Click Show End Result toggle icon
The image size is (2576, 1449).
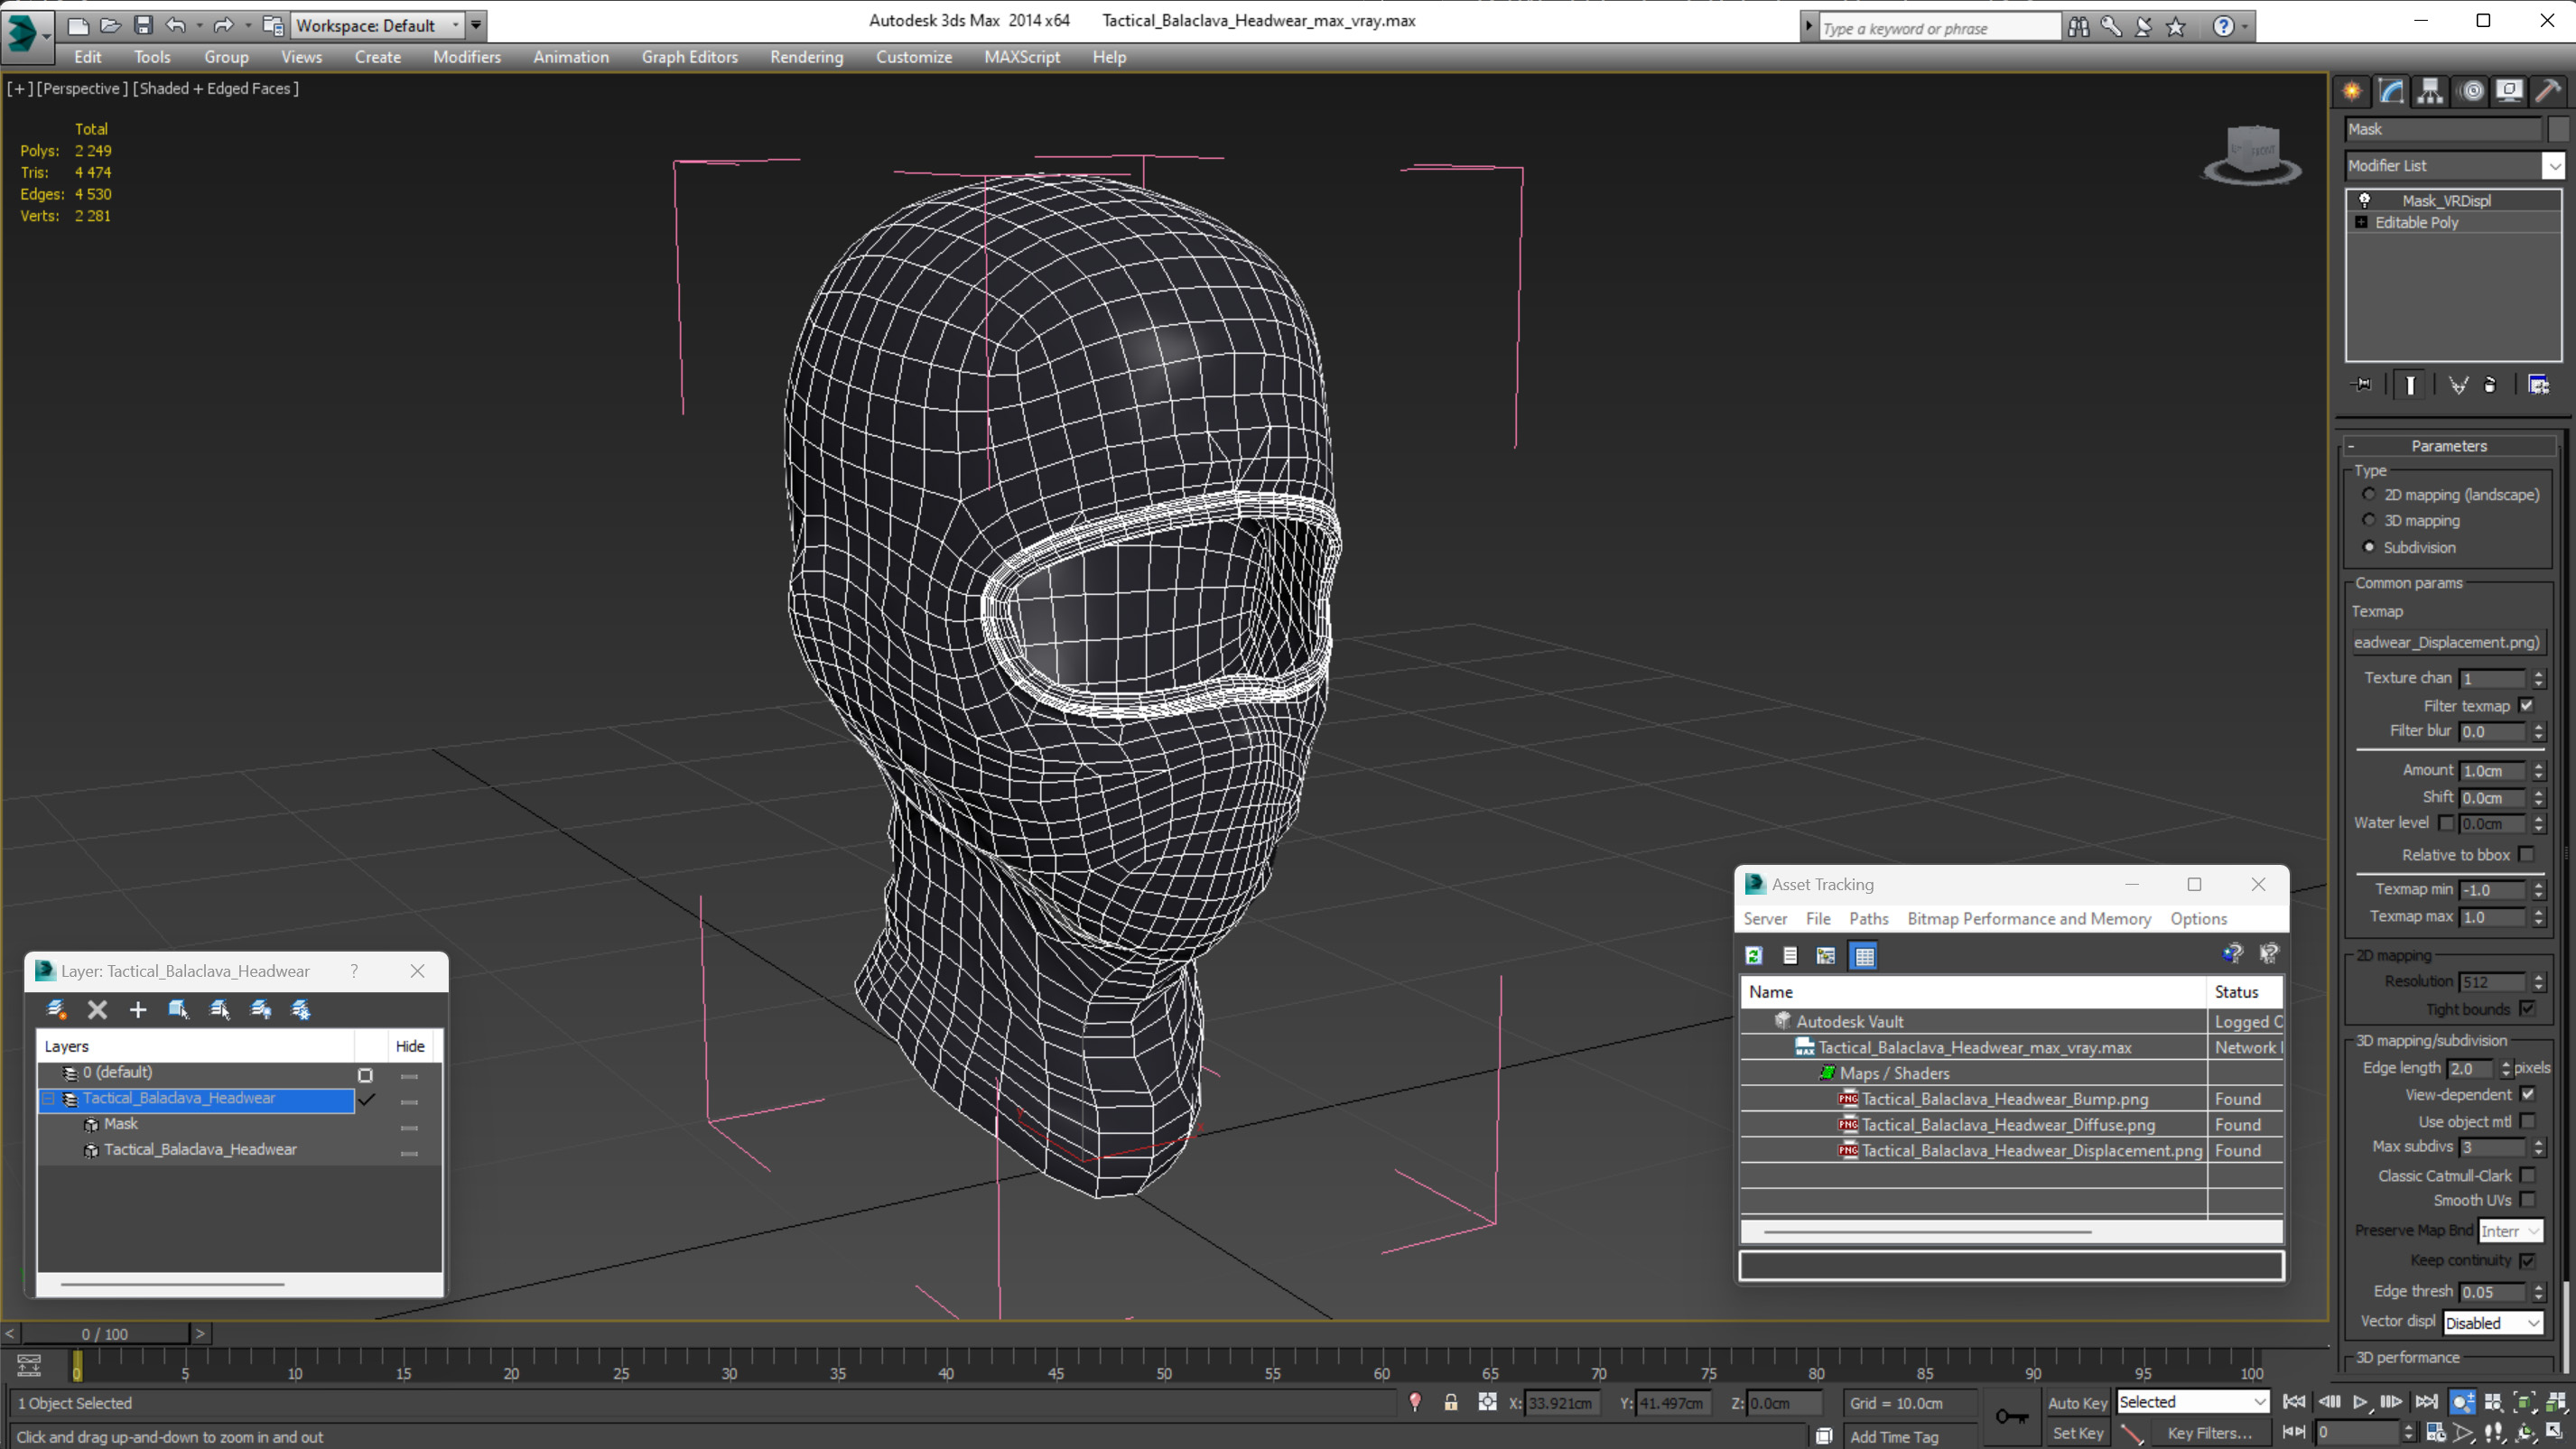point(2410,384)
